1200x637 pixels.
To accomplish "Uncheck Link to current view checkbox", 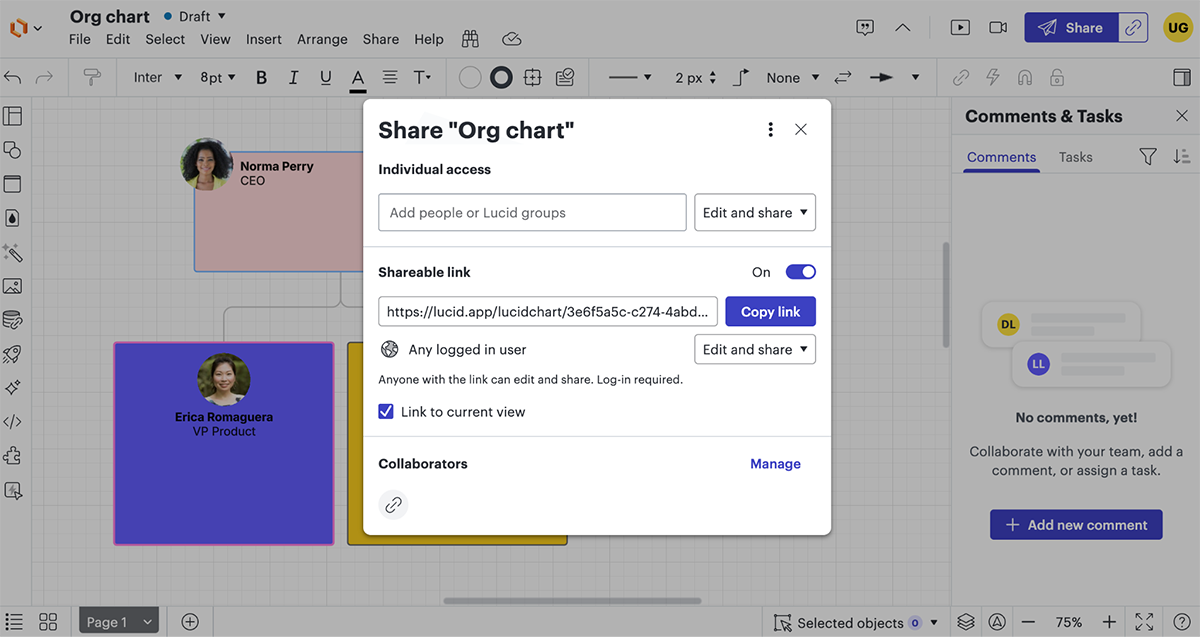I will pyautogui.click(x=386, y=412).
